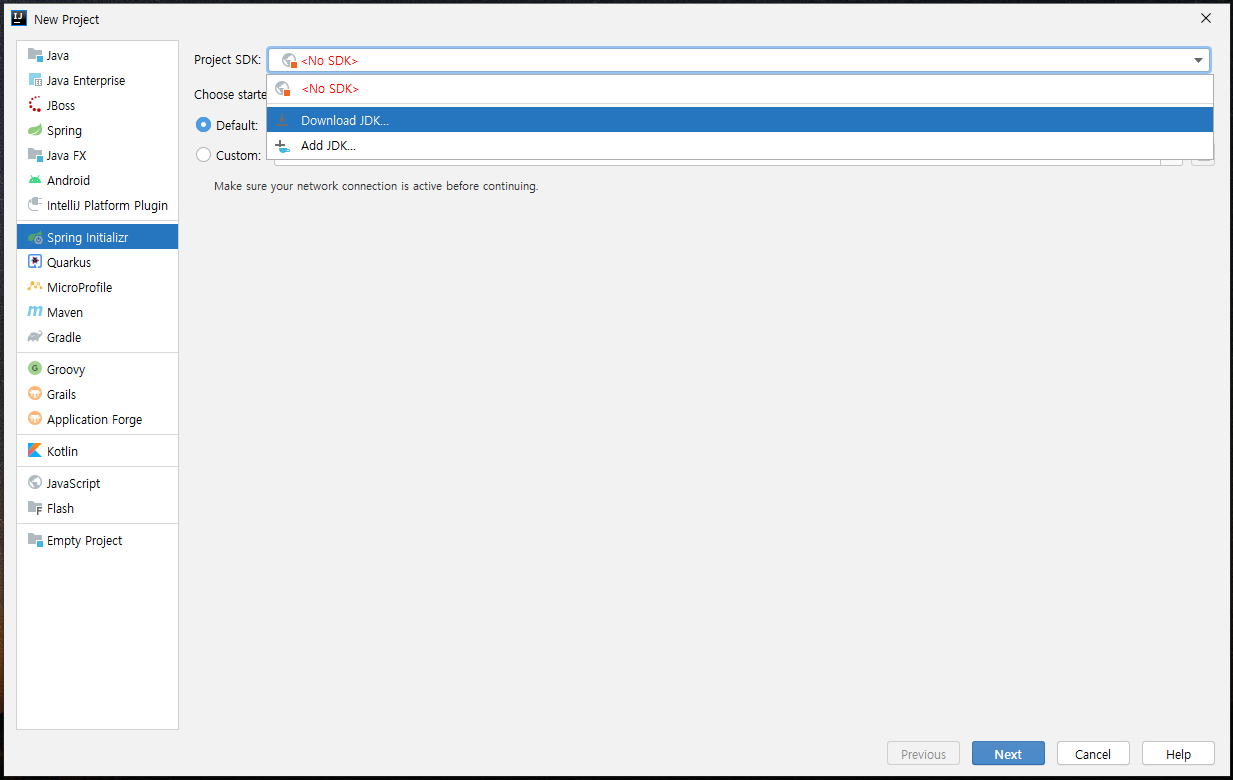Click the Next button

pos(1008,754)
